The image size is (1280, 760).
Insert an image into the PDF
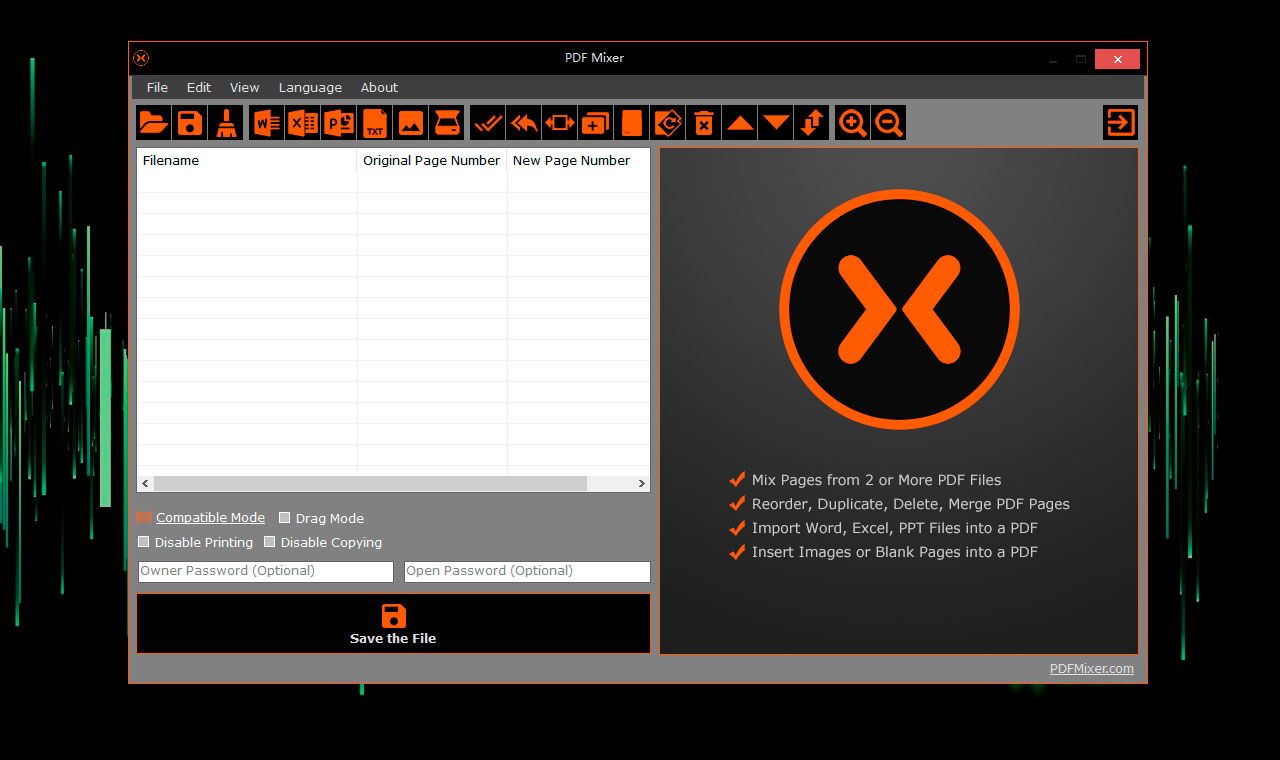click(x=412, y=122)
